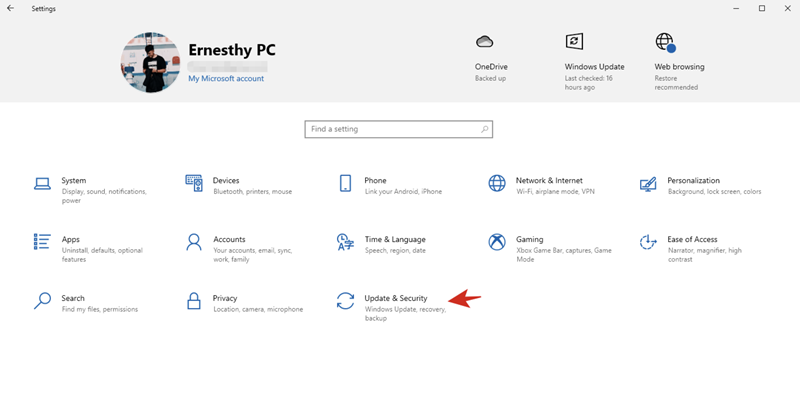Image resolution: width=800 pixels, height=394 pixels.
Task: Click the Search category magnifier icon
Action: [x=42, y=301]
